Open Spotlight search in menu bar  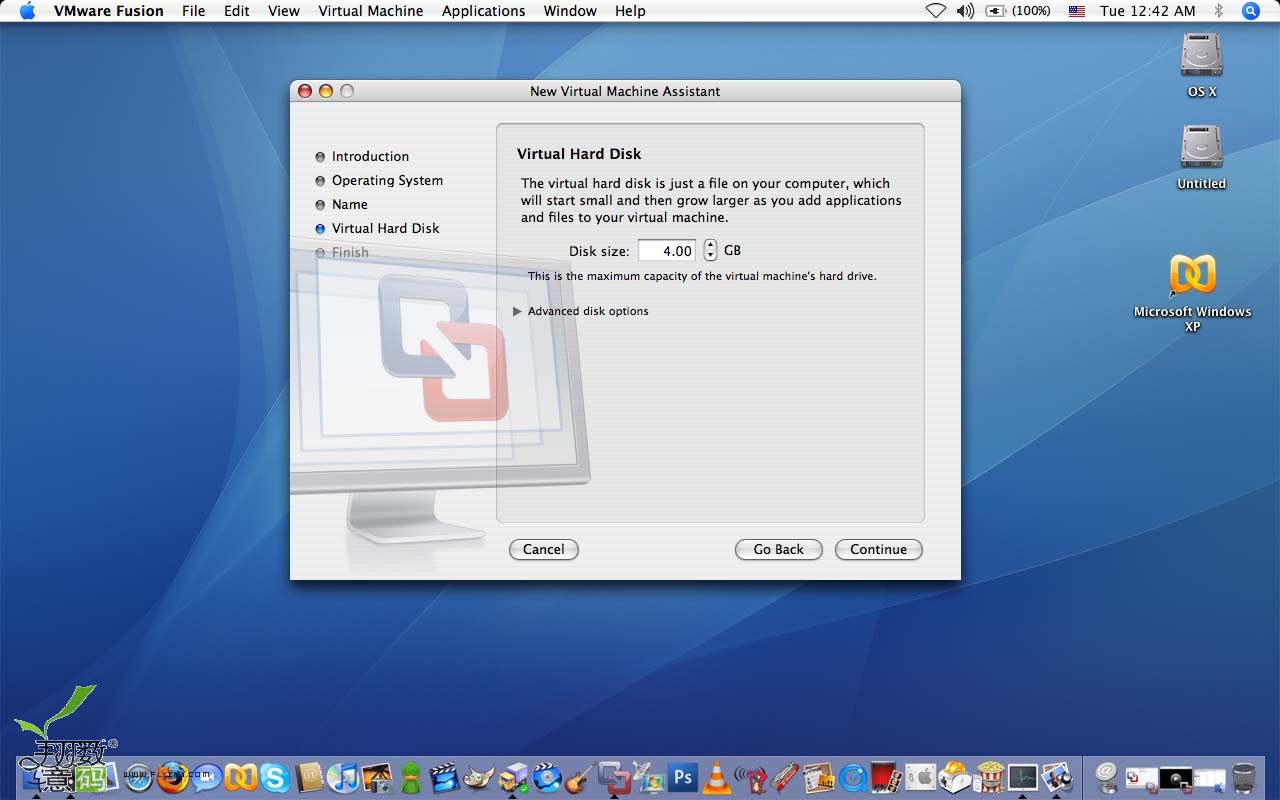1251,11
